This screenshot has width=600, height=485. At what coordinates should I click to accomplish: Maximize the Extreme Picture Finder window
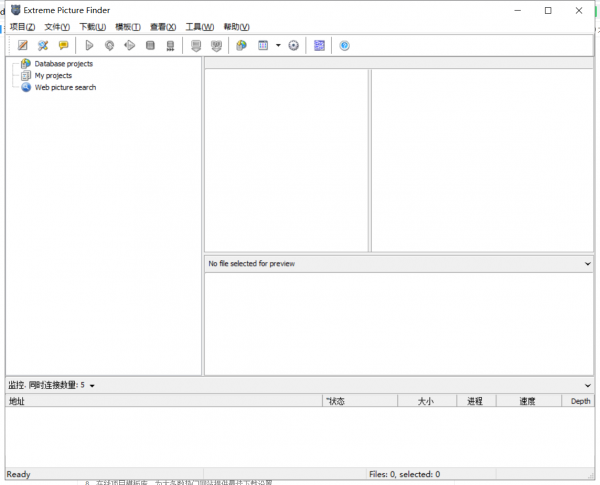click(548, 10)
